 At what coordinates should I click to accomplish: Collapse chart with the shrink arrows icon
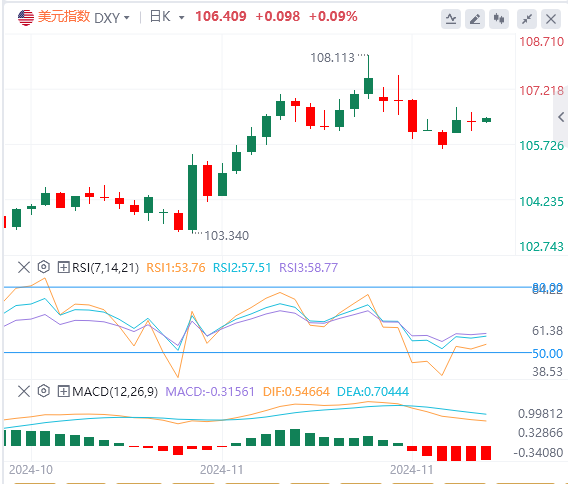click(527, 18)
